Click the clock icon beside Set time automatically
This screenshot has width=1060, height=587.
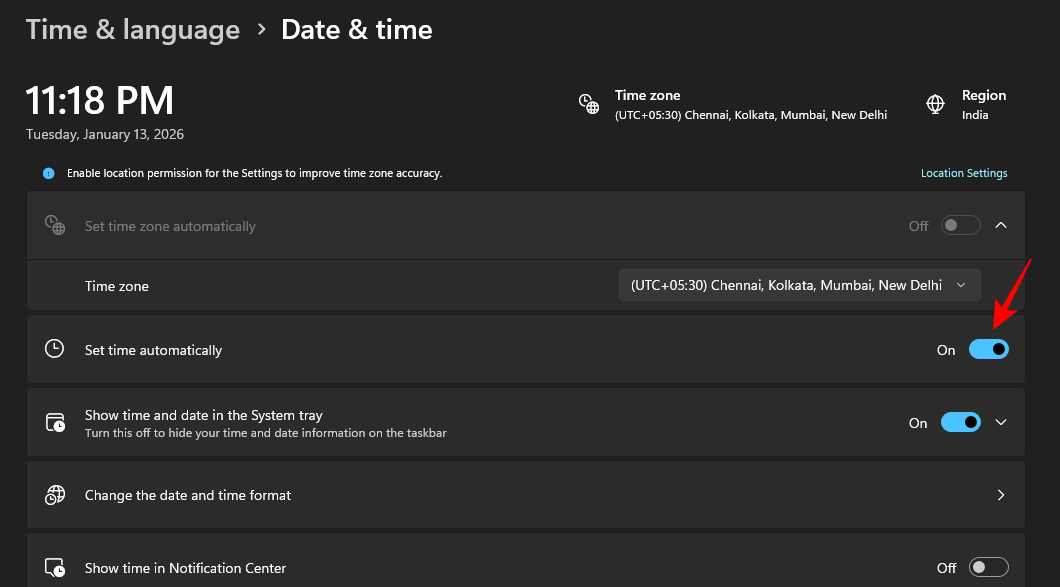(55, 350)
